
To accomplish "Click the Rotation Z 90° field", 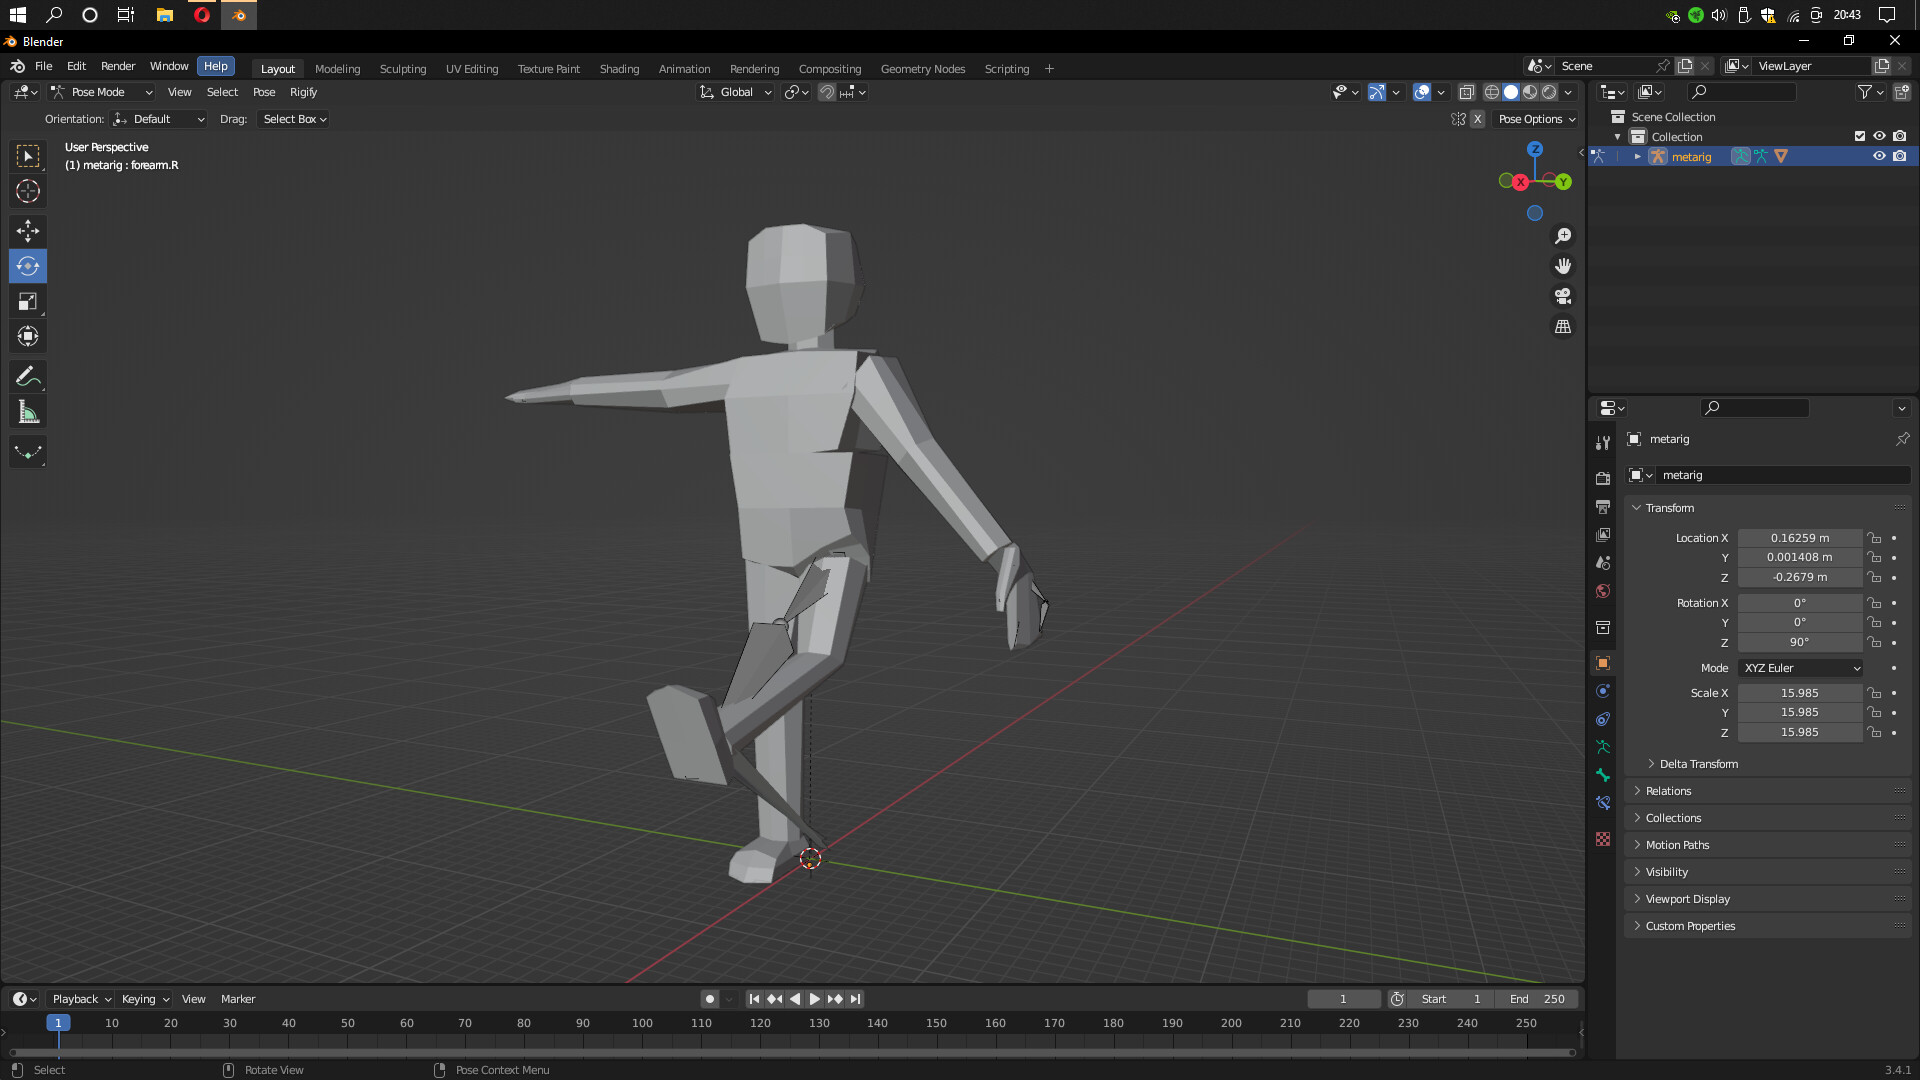I will click(x=1800, y=643).
